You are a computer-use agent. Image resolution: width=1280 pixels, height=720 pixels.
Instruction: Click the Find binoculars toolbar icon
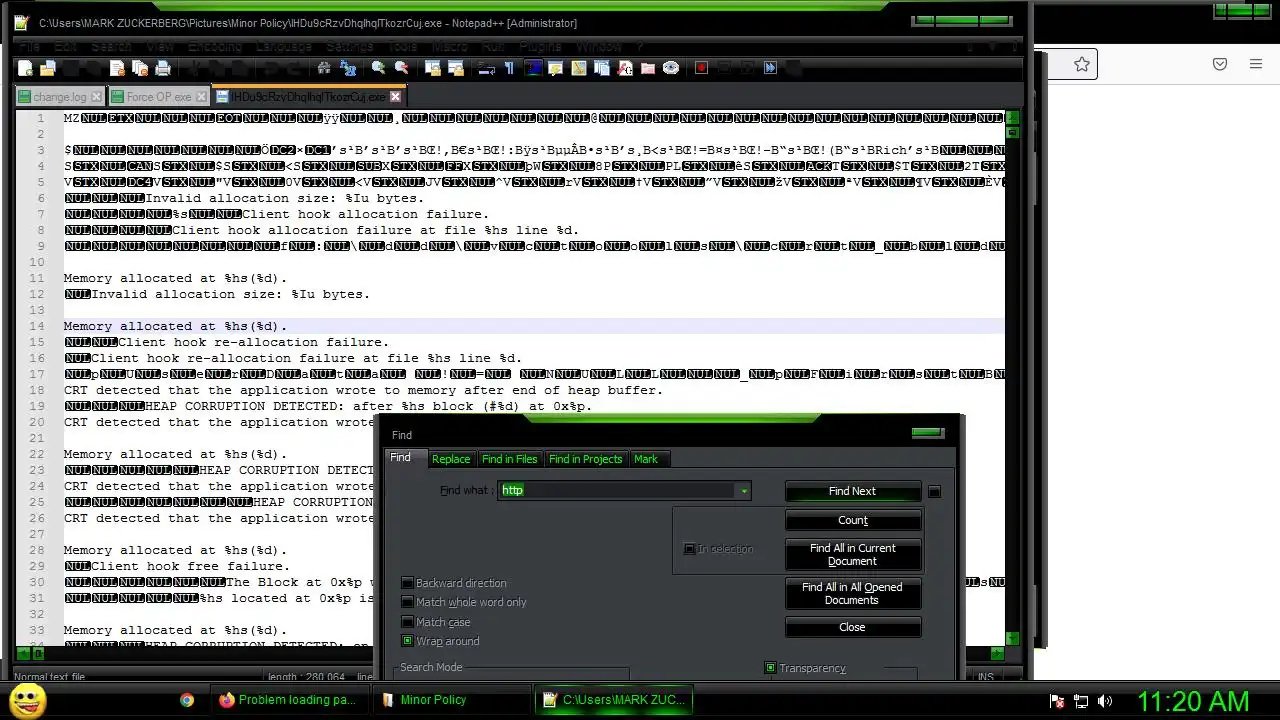(x=324, y=68)
